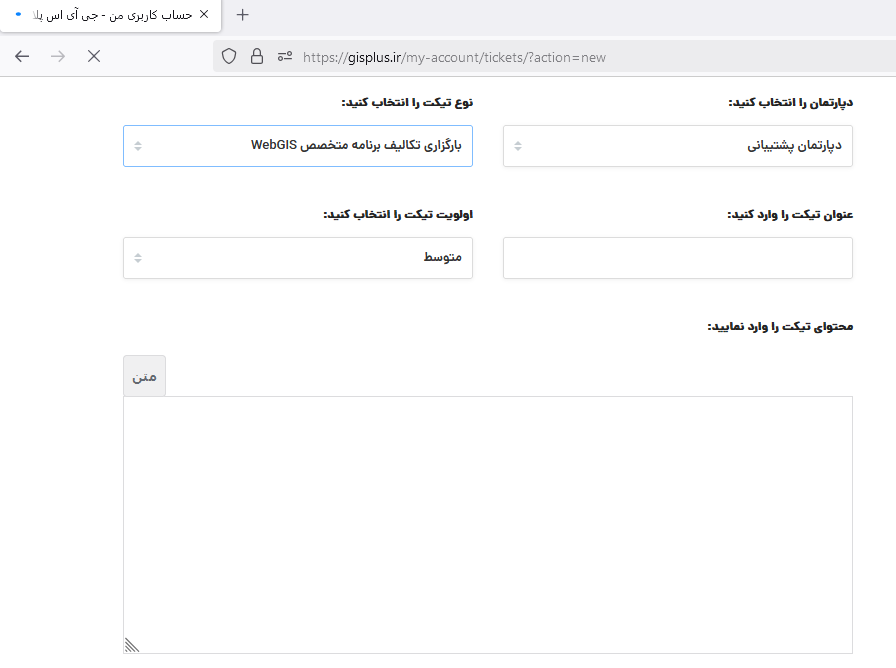Click the forward navigation arrow
Image resolution: width=896 pixels, height=668 pixels.
(x=58, y=56)
